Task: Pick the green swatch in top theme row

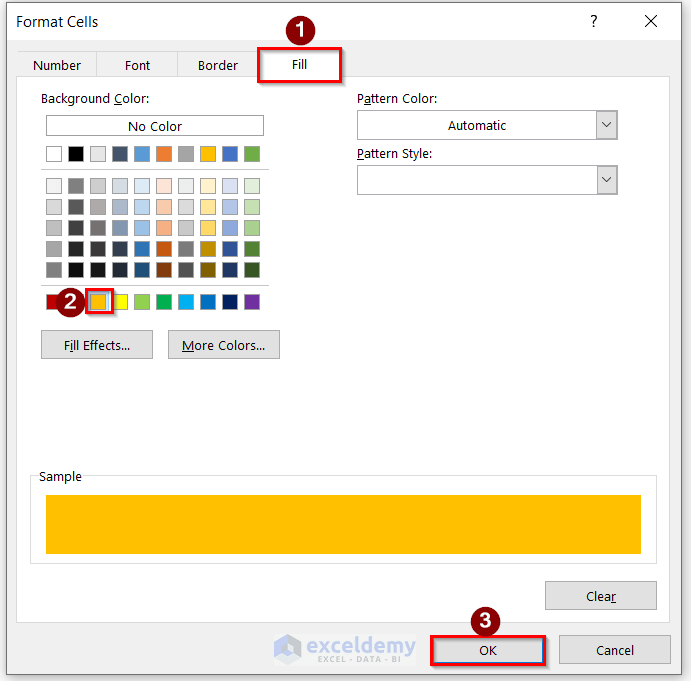Action: 252,154
